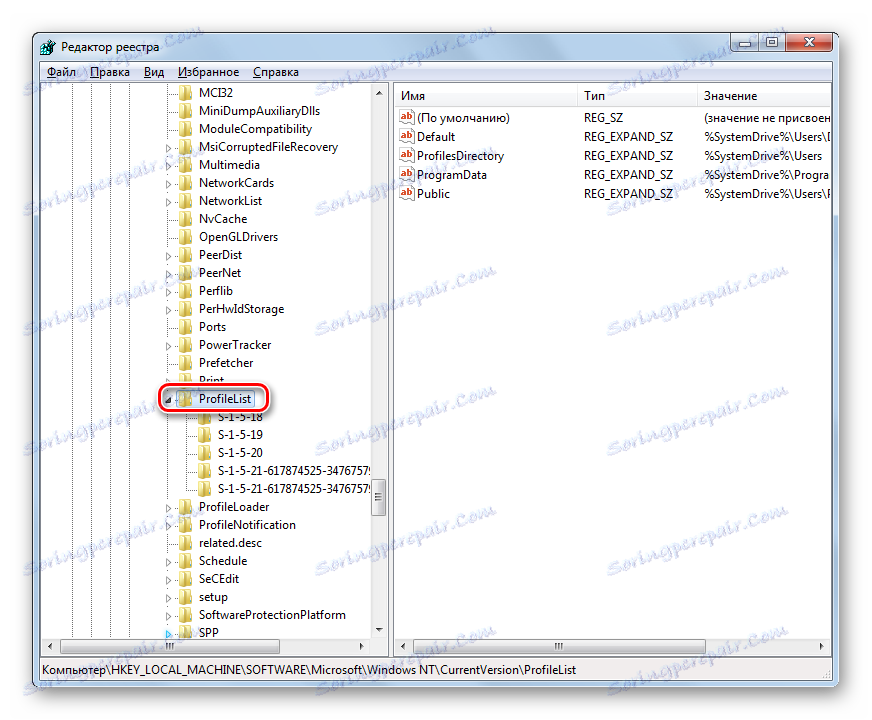872x720 pixels.
Task: Click the NvCache folder icon
Action: pos(186,219)
